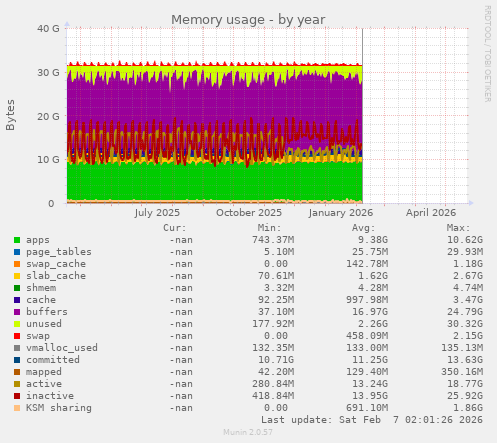Click the 'committed' legend label
This screenshot has height=443, width=497.
pos(53,360)
